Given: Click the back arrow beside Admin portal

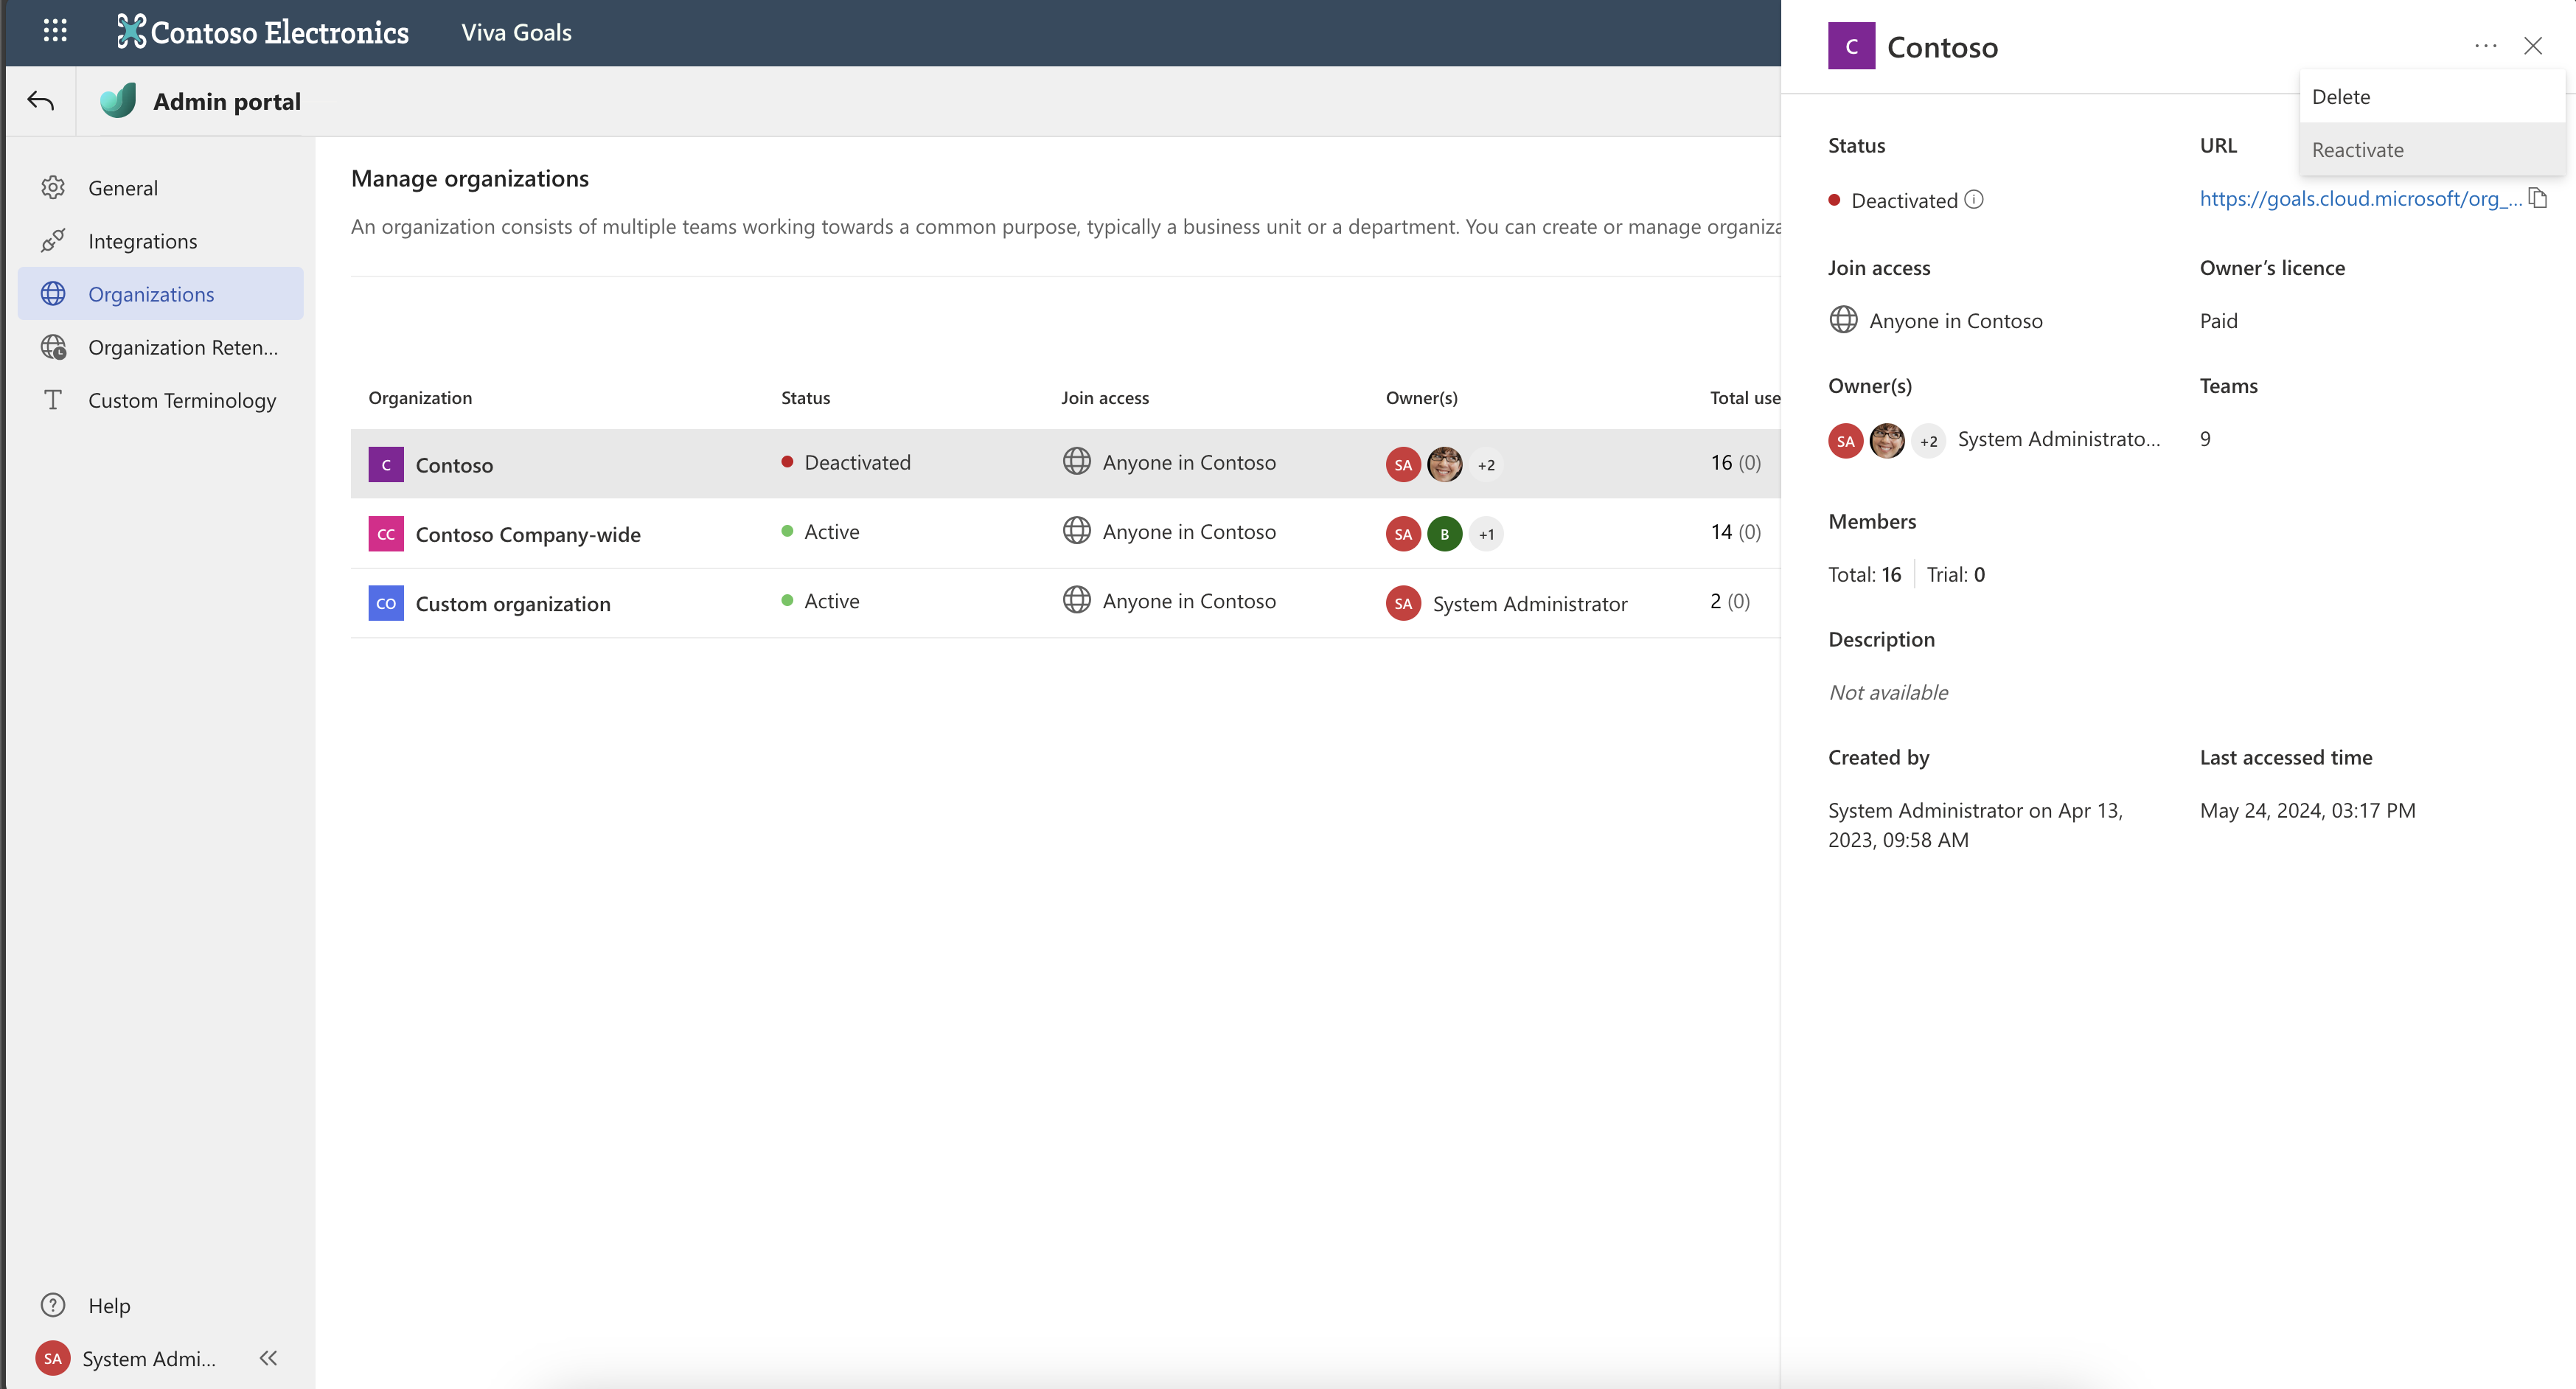Looking at the screenshot, I should pyautogui.click(x=41, y=101).
